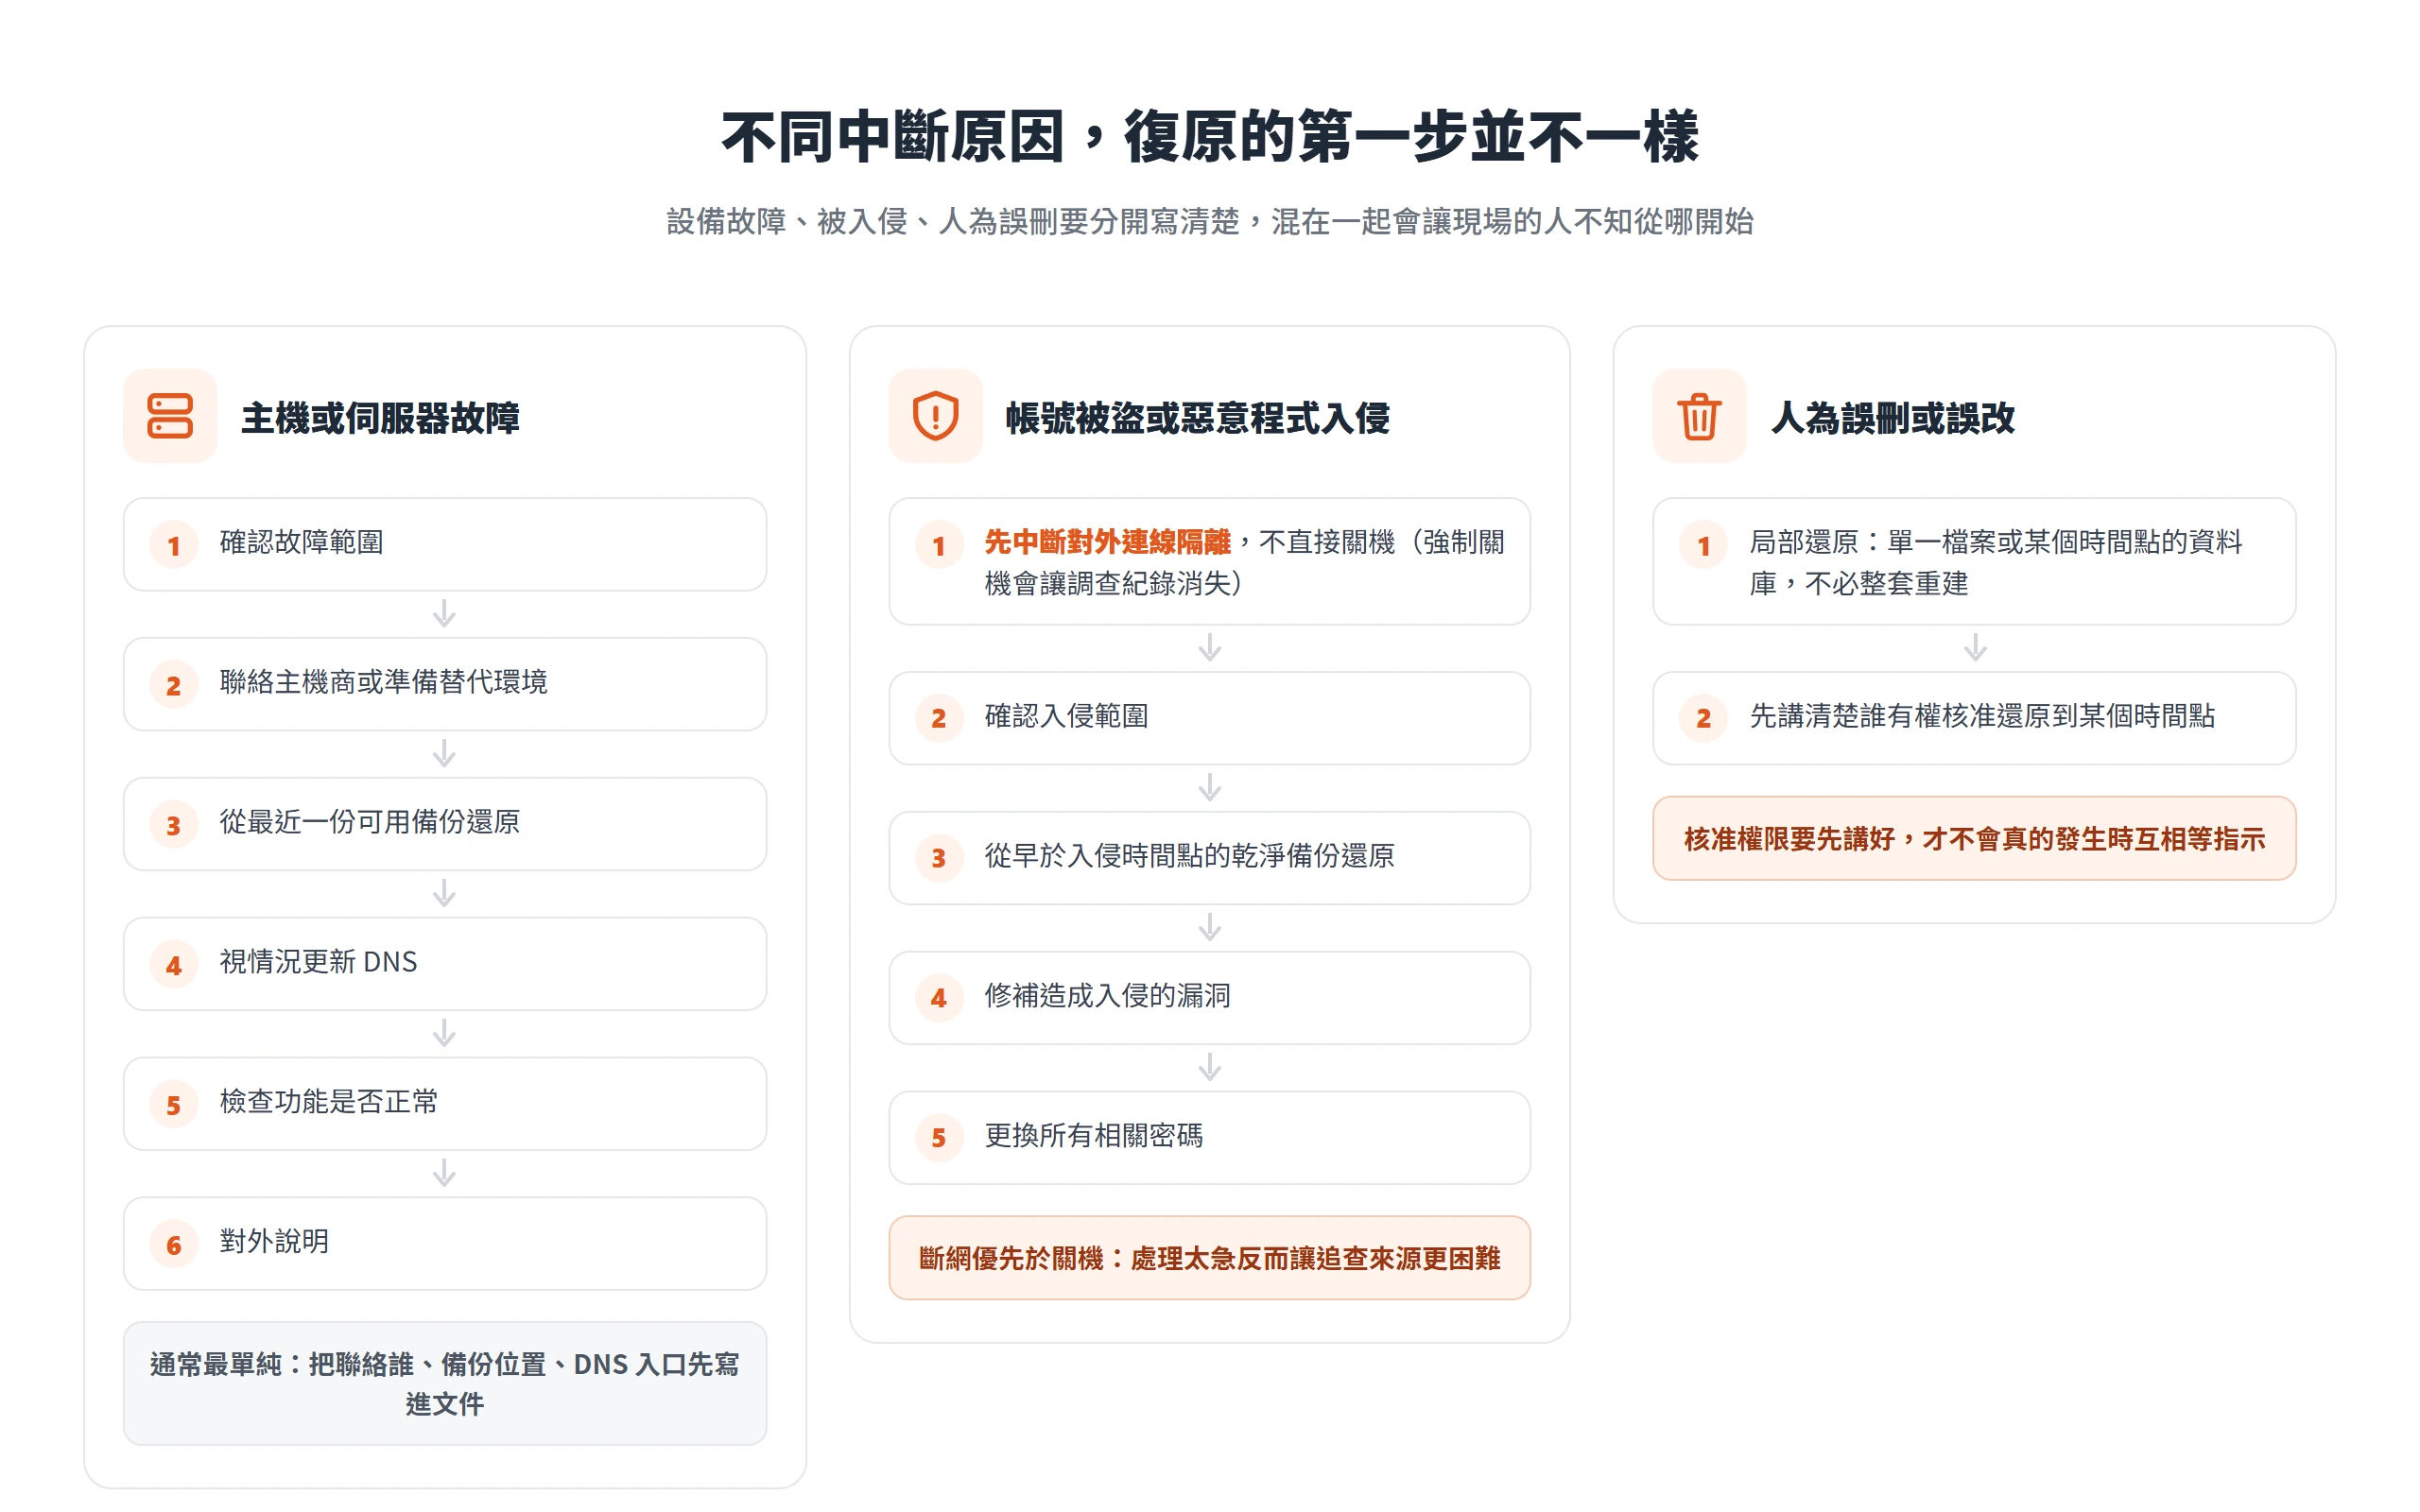
Task: Click the step 視情況更新 DNS
Action: [x=445, y=964]
